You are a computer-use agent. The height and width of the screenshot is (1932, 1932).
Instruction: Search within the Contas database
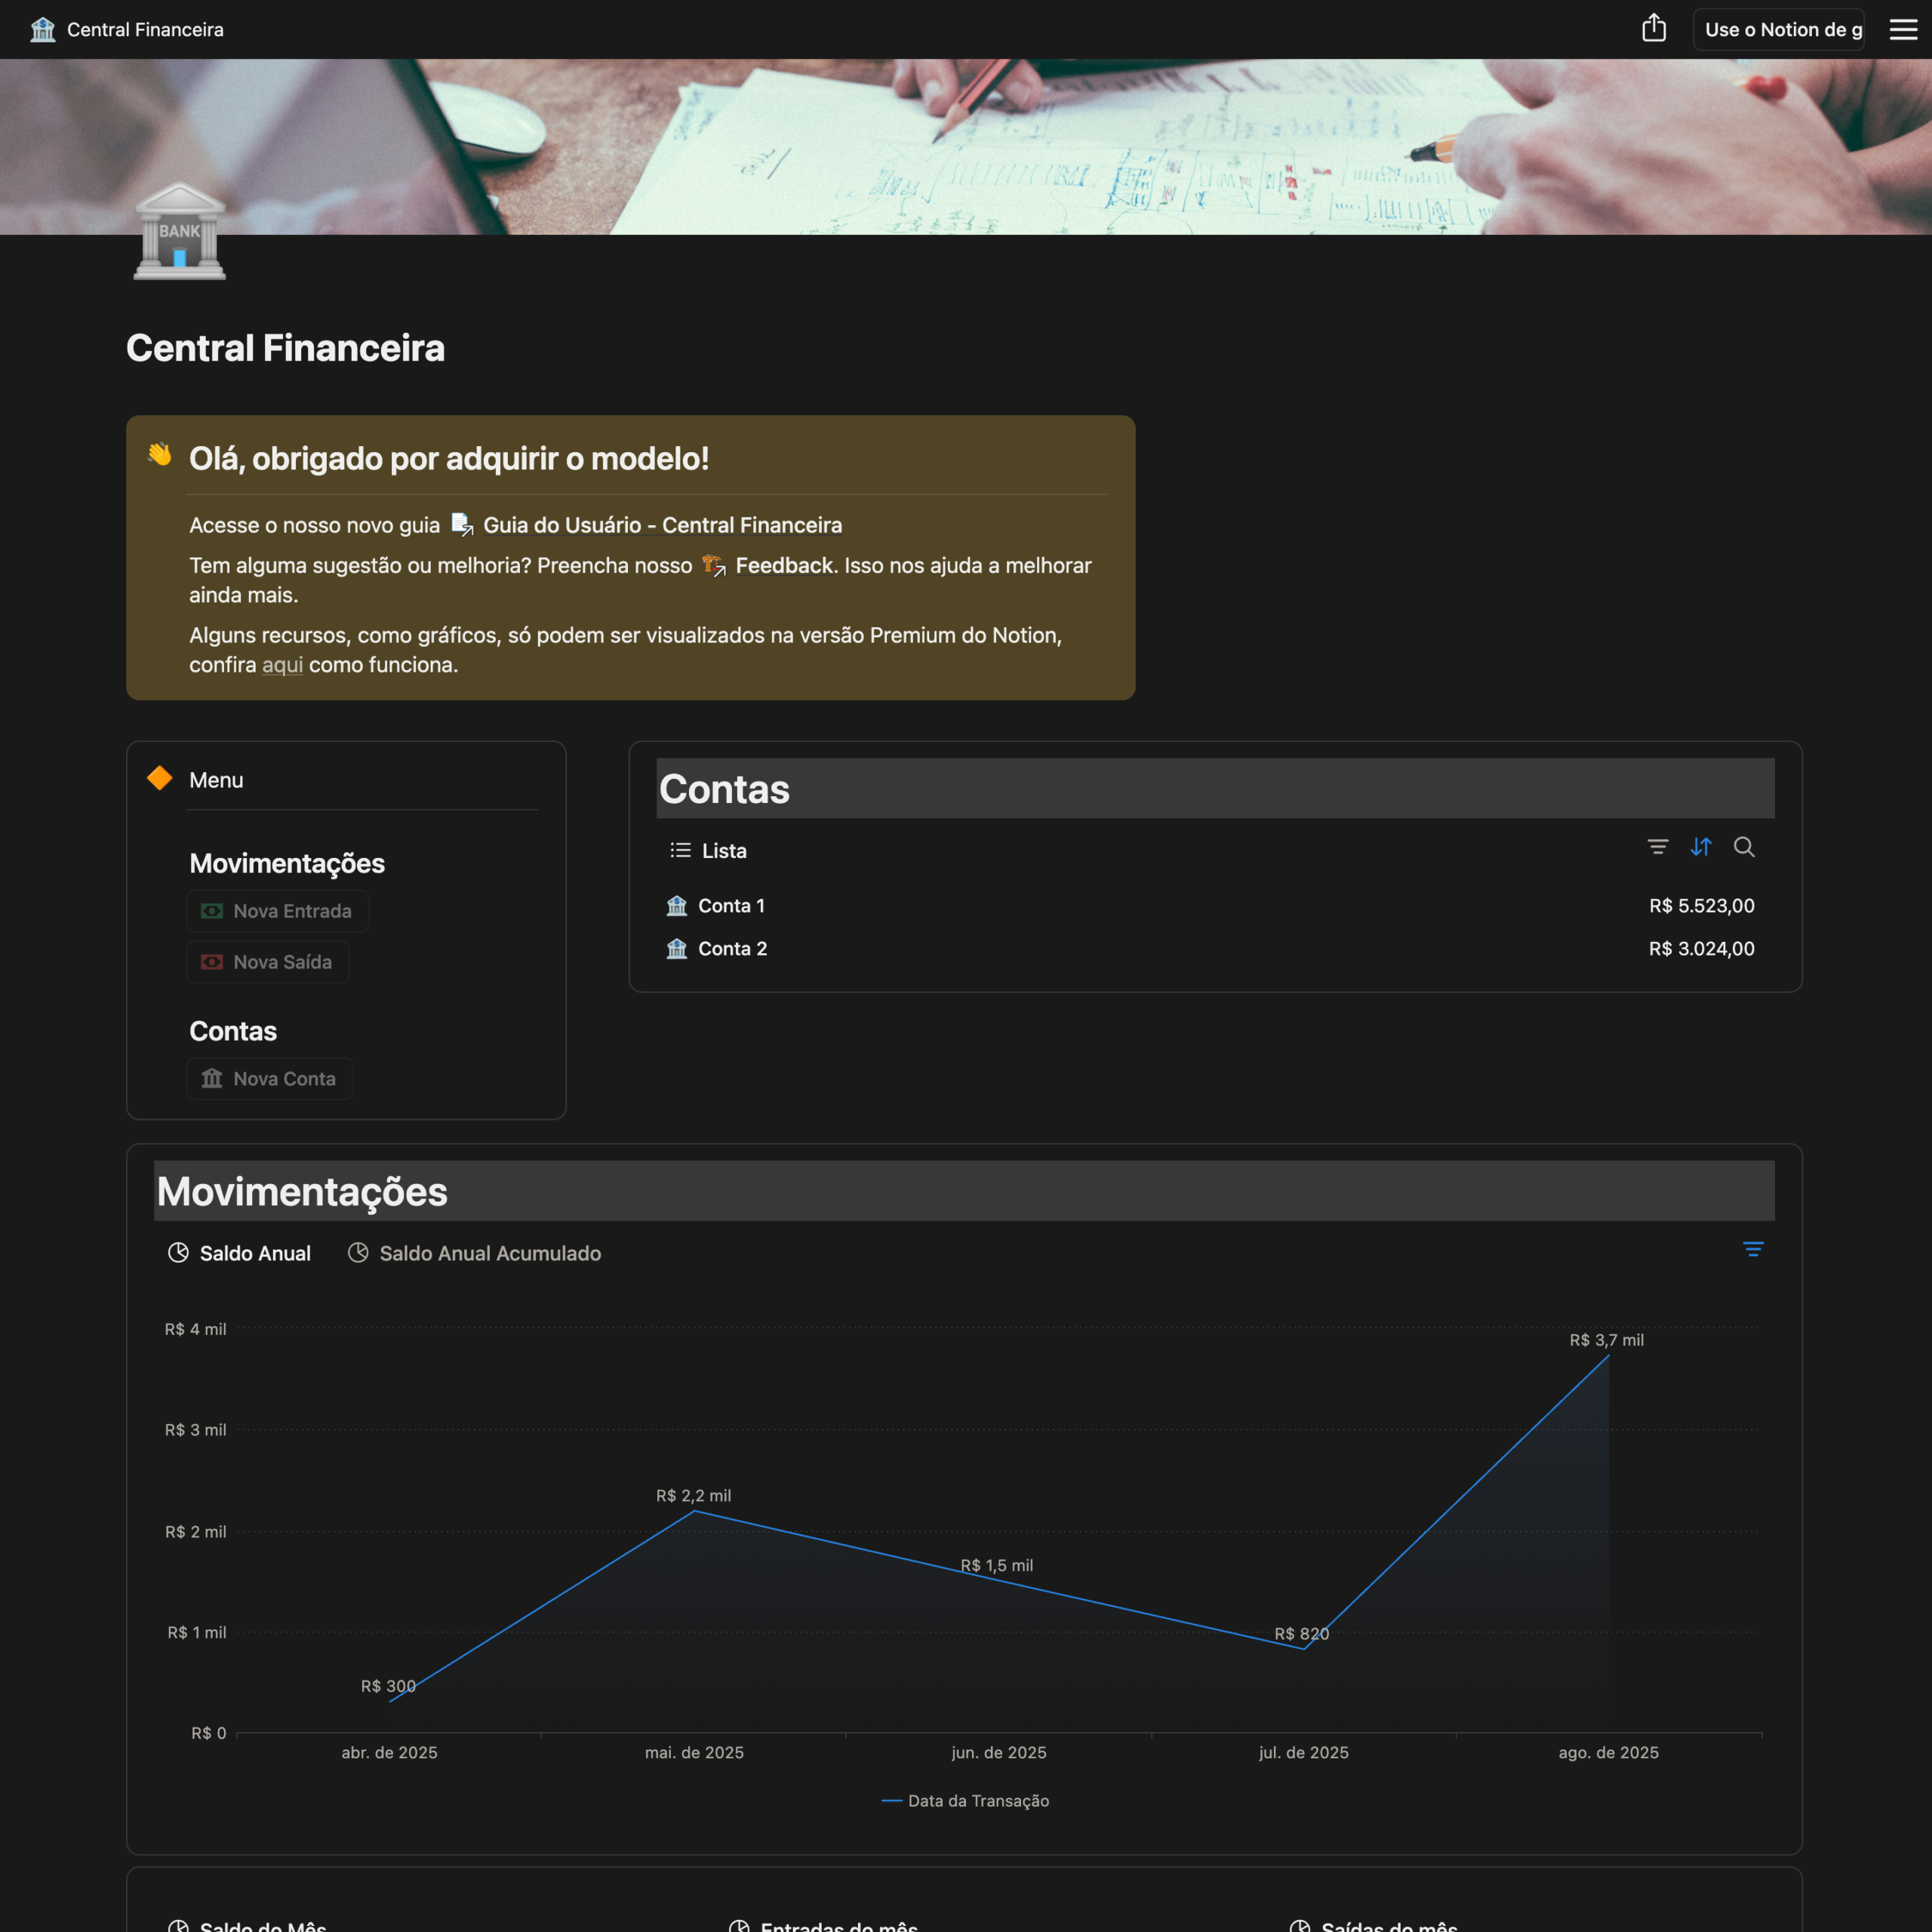(x=1745, y=847)
